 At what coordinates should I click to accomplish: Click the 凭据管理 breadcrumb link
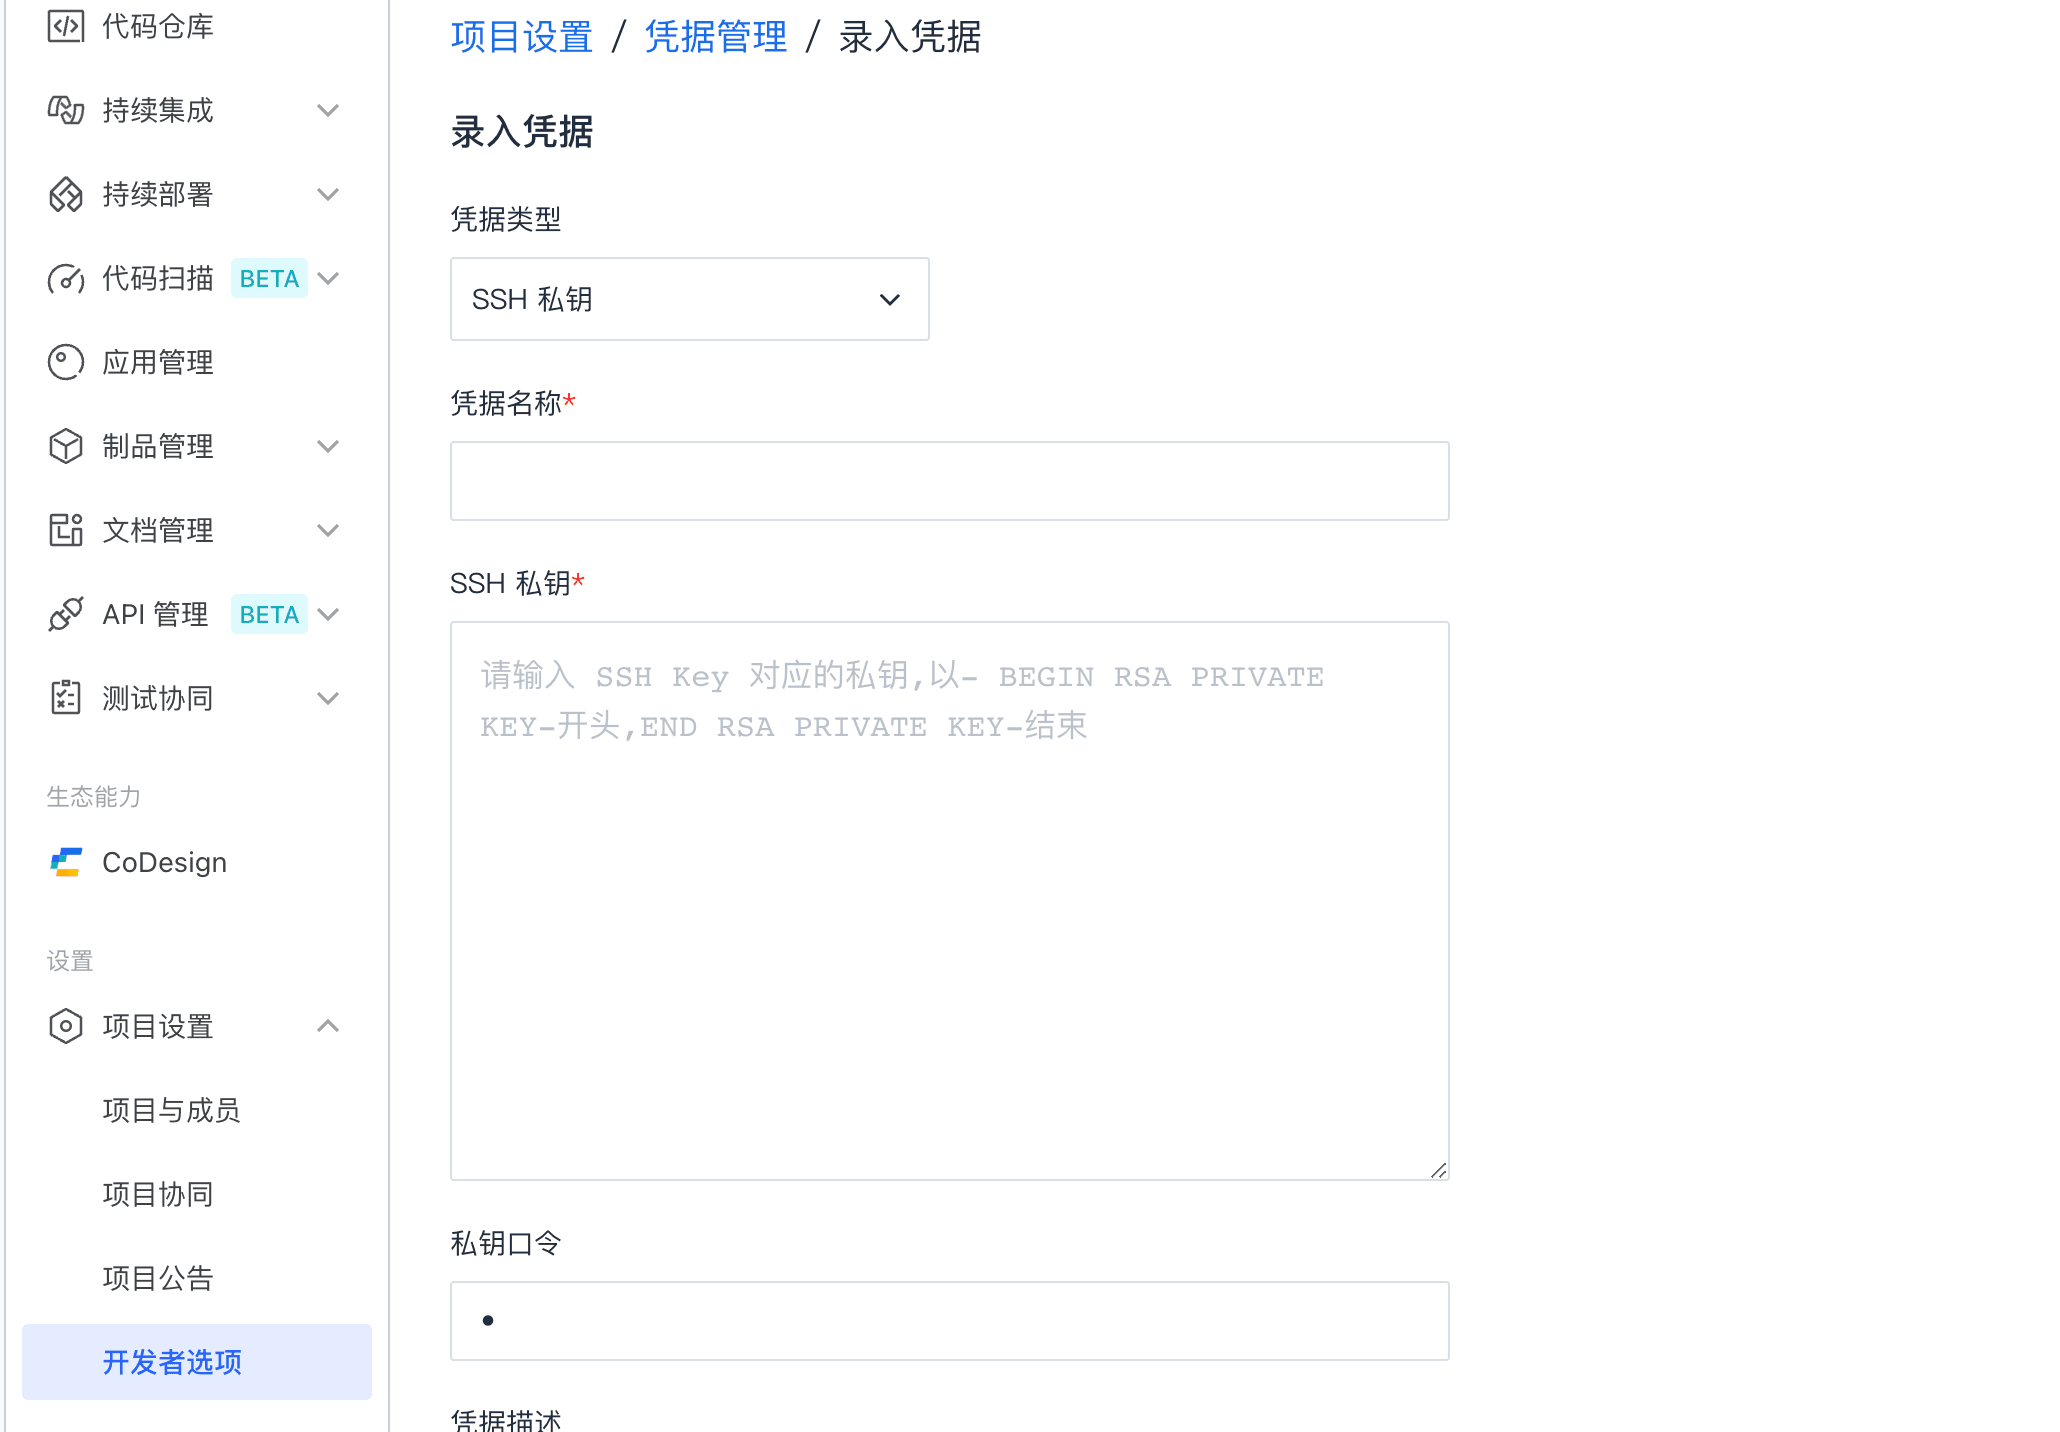715,37
